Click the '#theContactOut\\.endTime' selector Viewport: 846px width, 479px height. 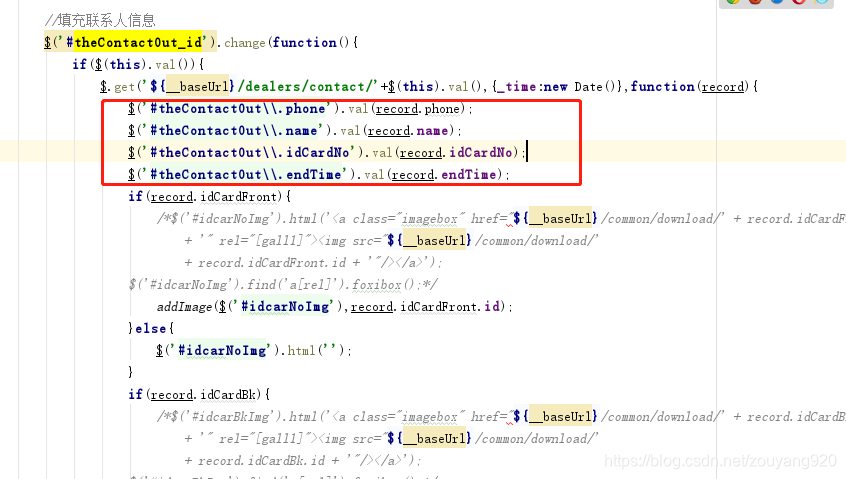click(245, 175)
